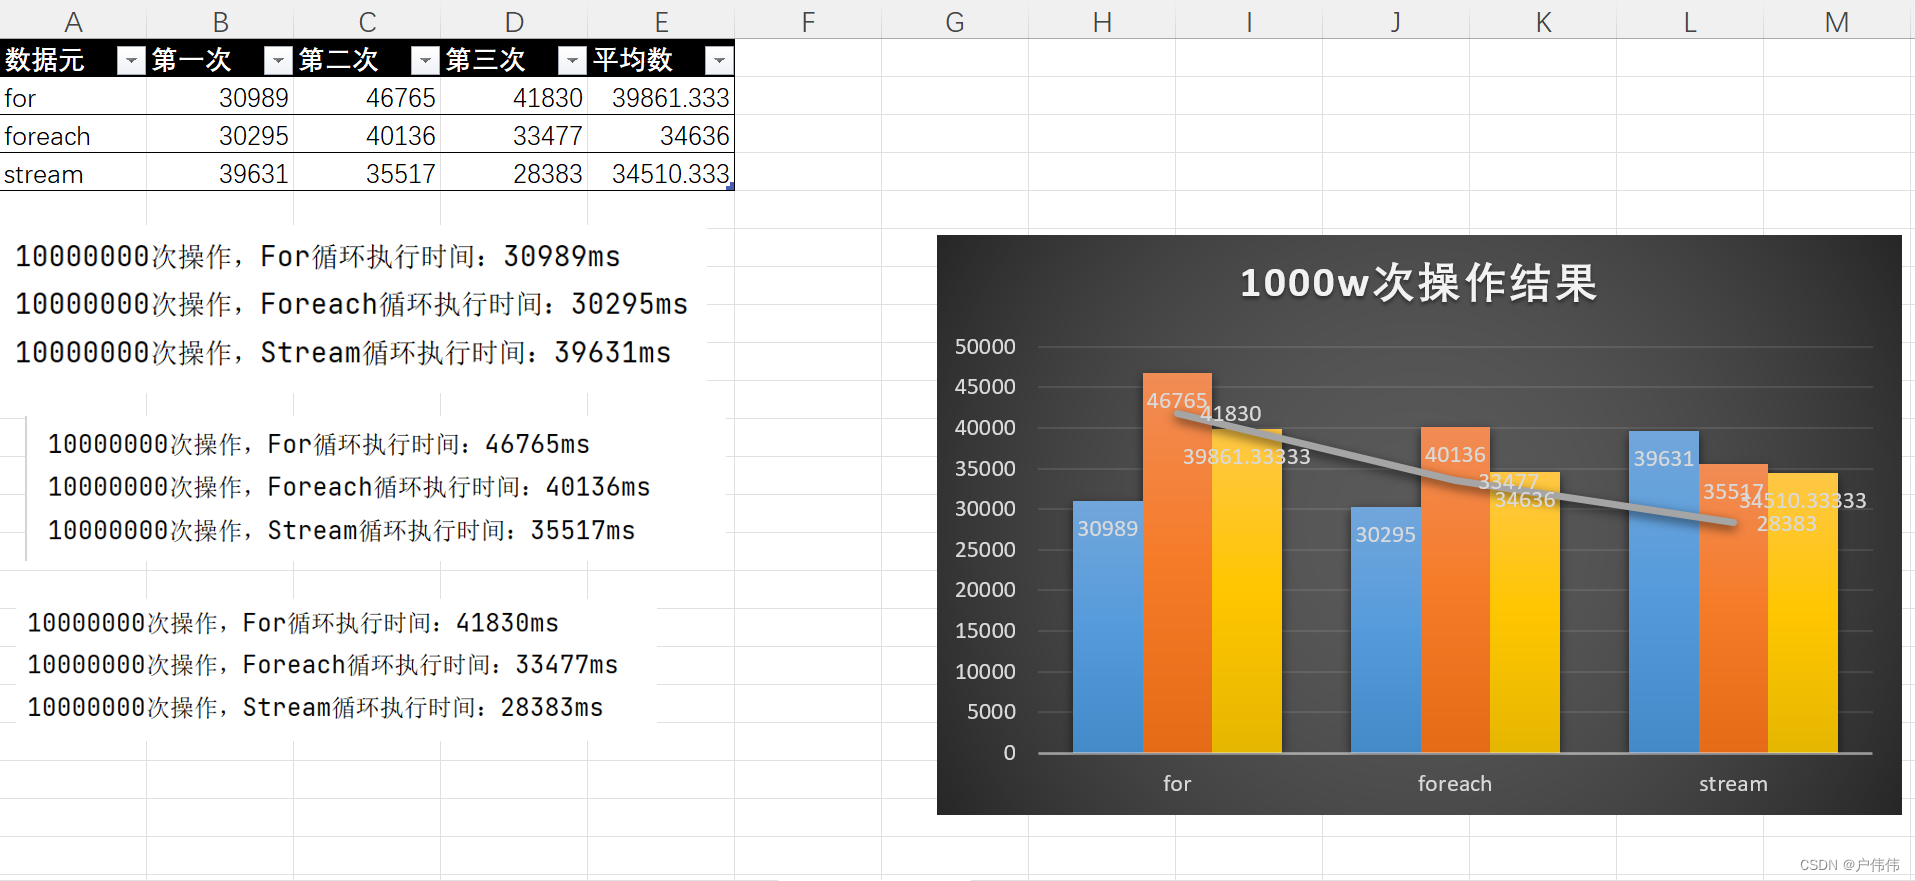Select cell with value 40136 in table
Image resolution: width=1915 pixels, height=881 pixels.
pos(367,136)
